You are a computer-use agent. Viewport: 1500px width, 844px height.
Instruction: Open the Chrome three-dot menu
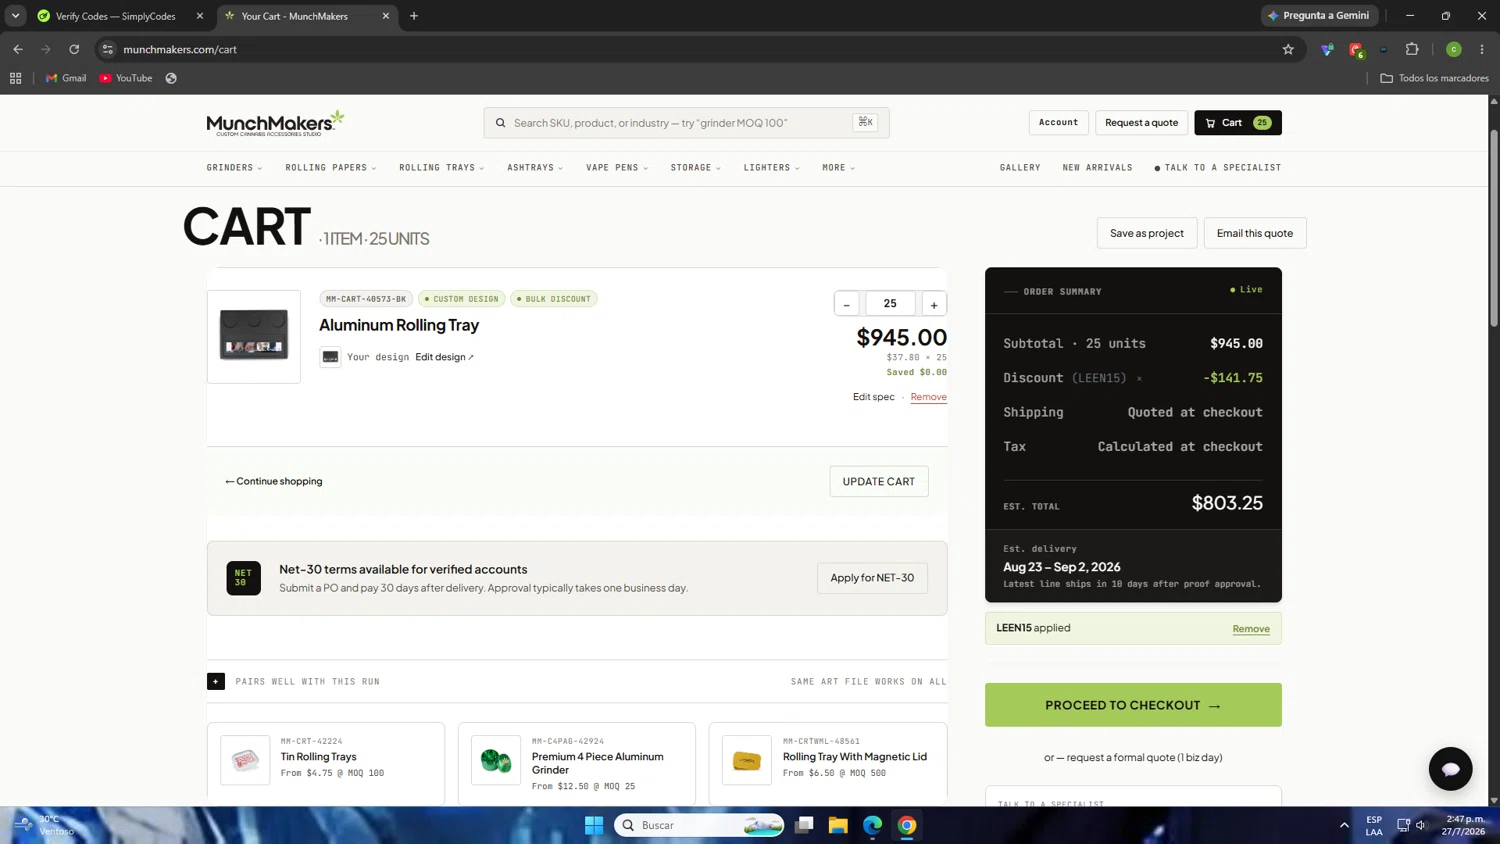[x=1482, y=49]
